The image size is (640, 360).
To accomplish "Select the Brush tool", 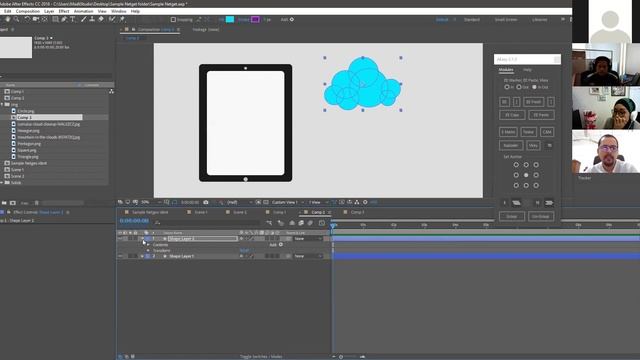I will coord(84,19).
